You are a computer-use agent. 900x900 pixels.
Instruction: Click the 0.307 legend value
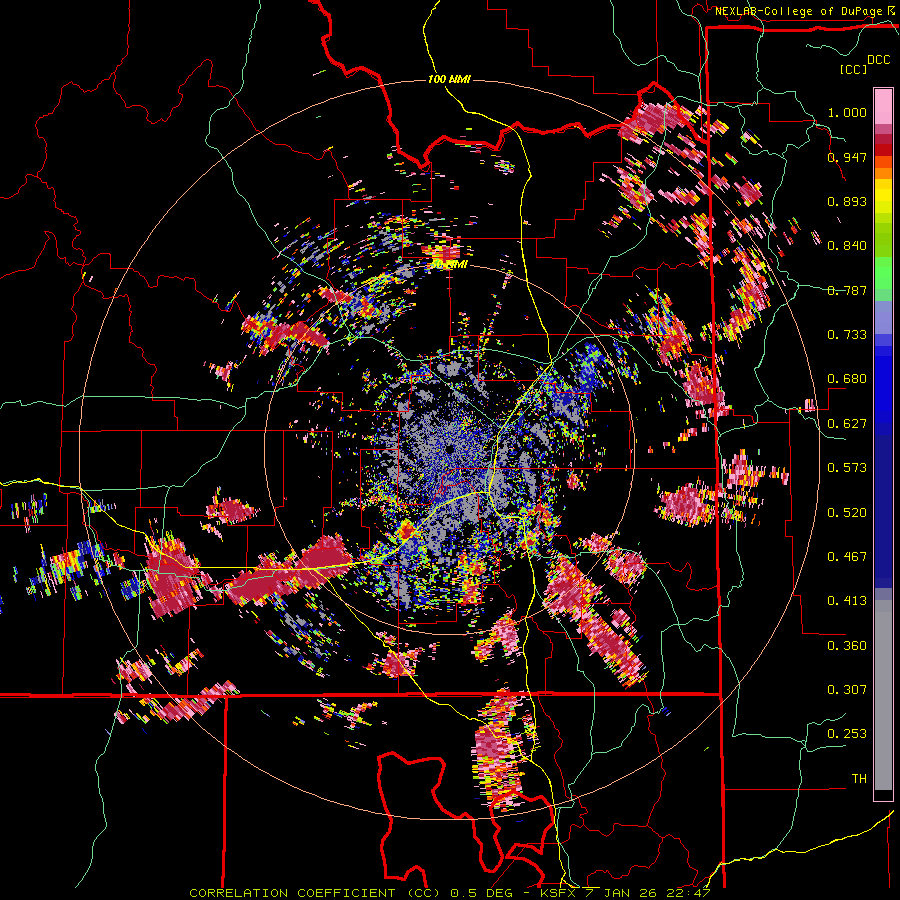pyautogui.click(x=847, y=689)
